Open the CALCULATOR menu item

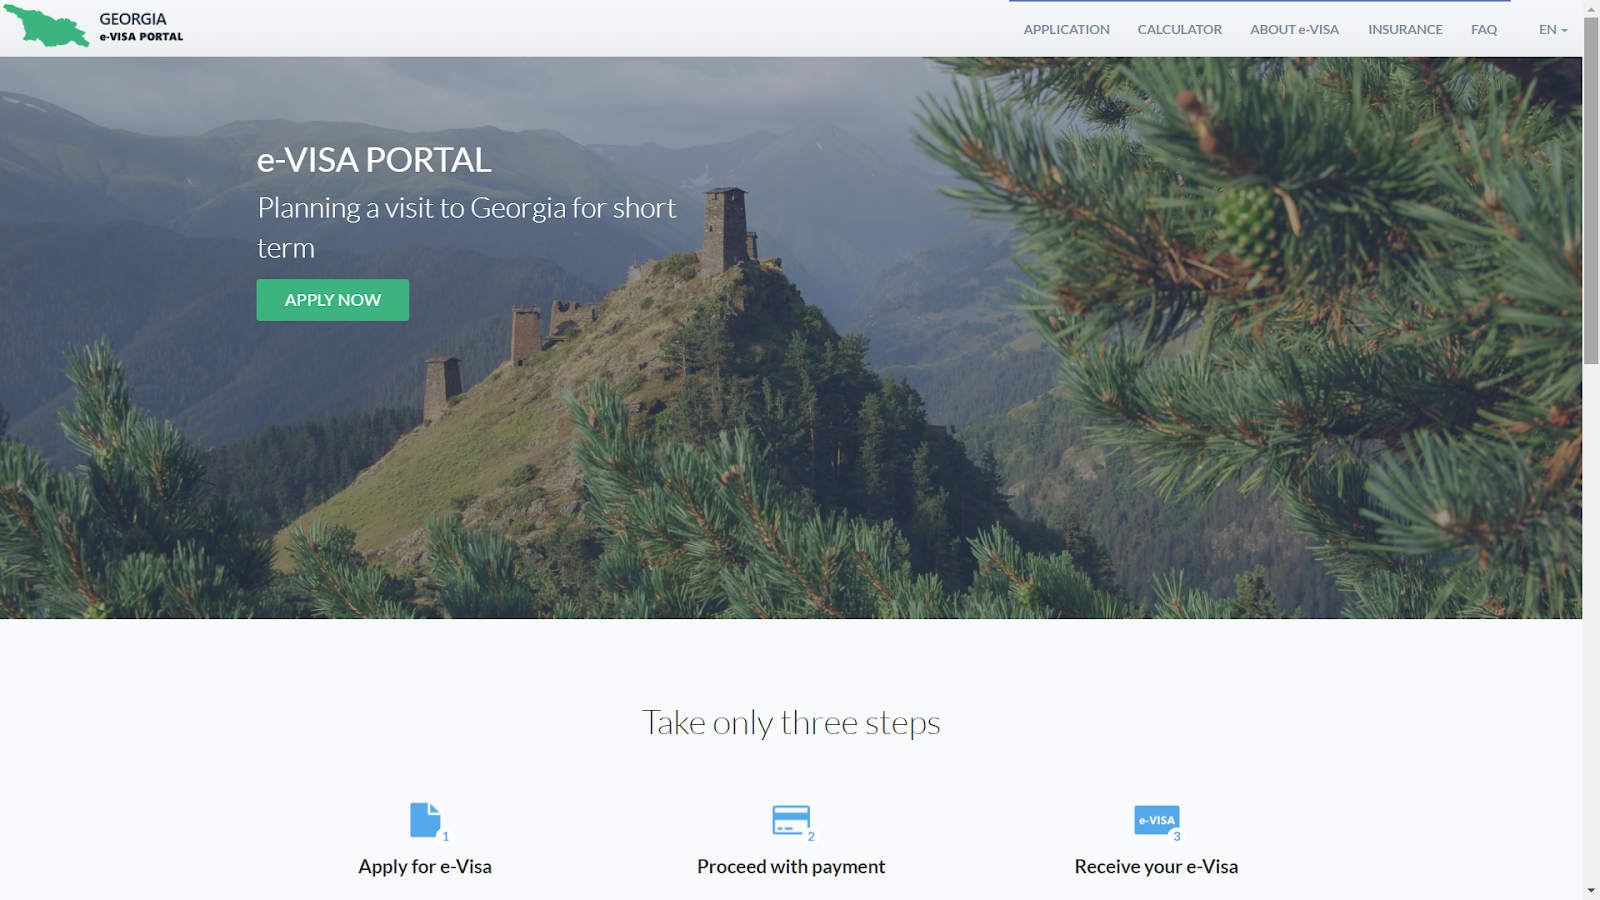(x=1180, y=29)
